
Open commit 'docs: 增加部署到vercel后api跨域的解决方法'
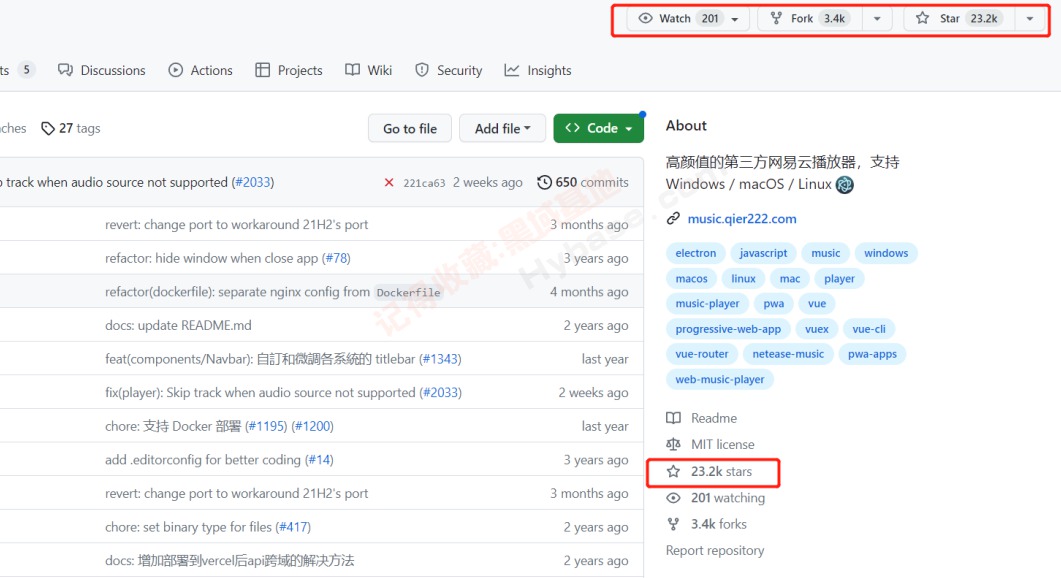coord(229,561)
